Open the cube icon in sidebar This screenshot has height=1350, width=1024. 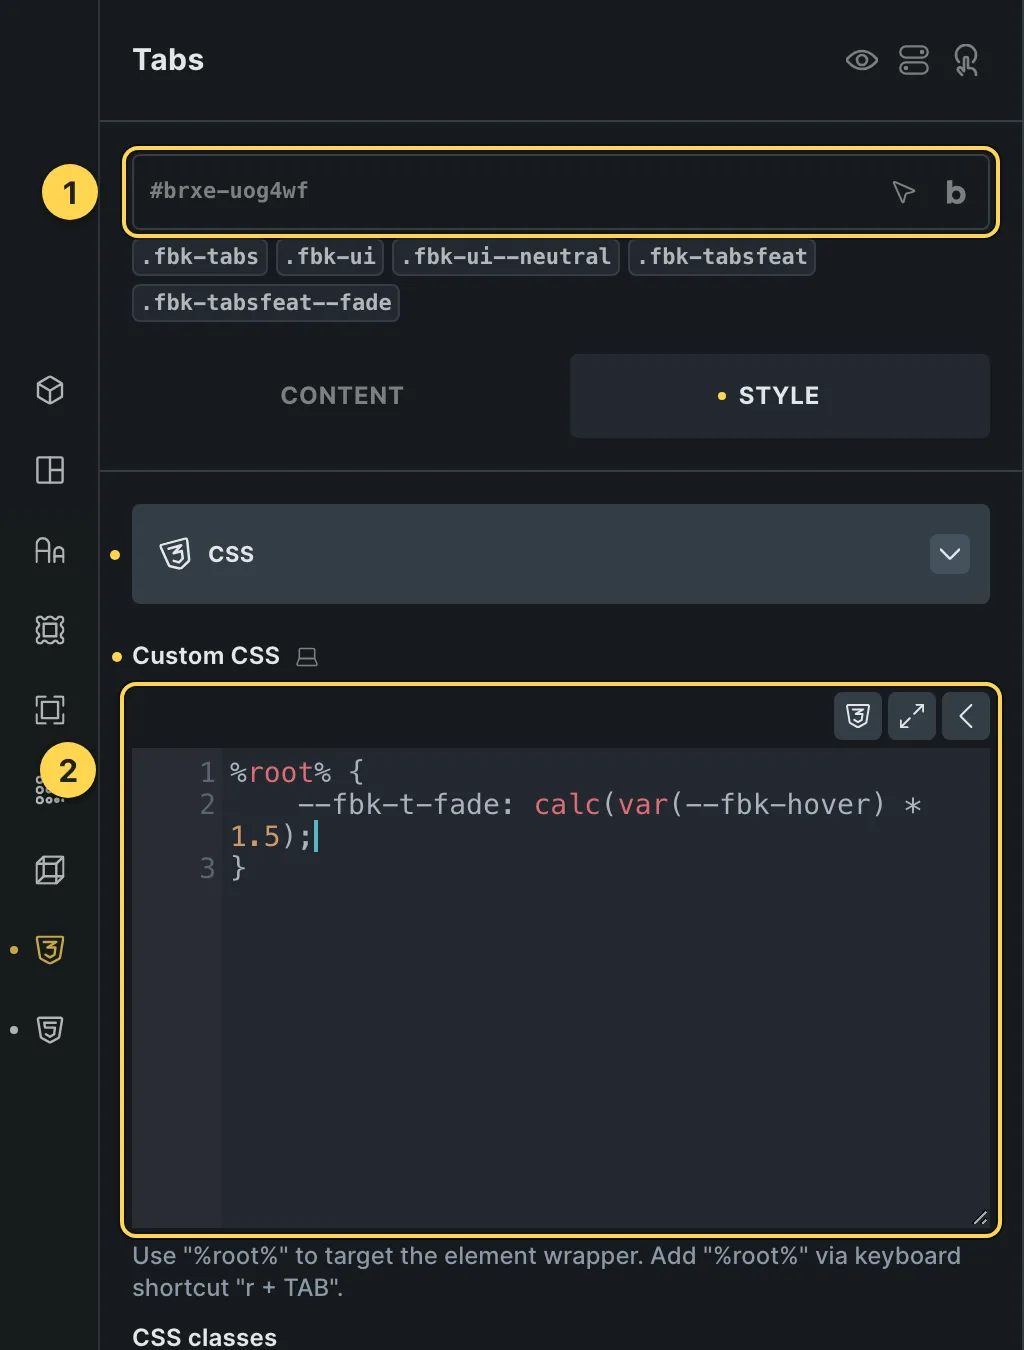[x=50, y=390]
